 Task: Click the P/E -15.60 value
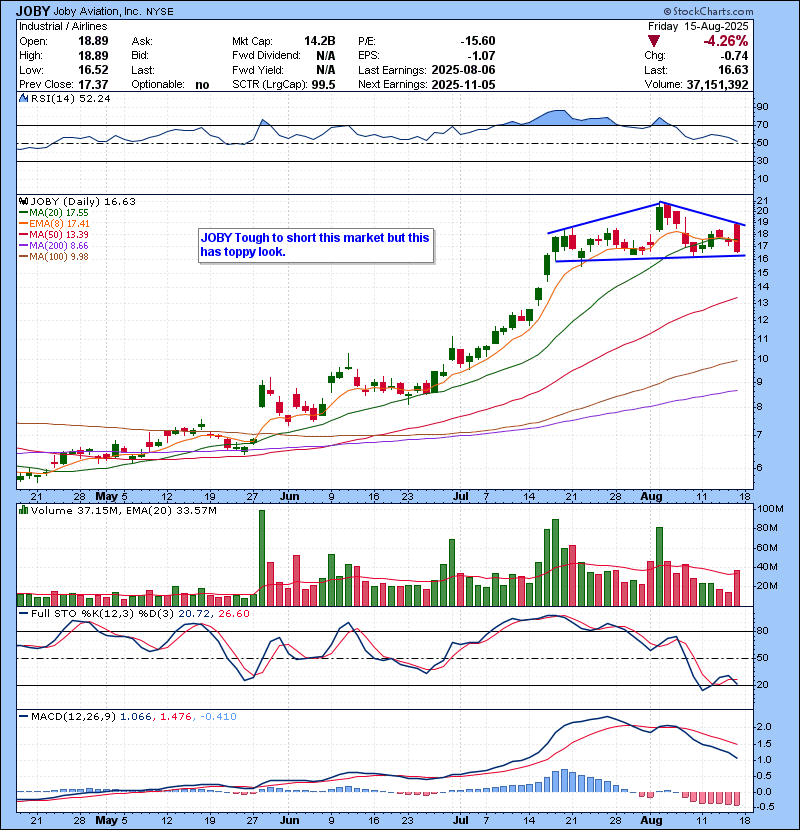478,41
